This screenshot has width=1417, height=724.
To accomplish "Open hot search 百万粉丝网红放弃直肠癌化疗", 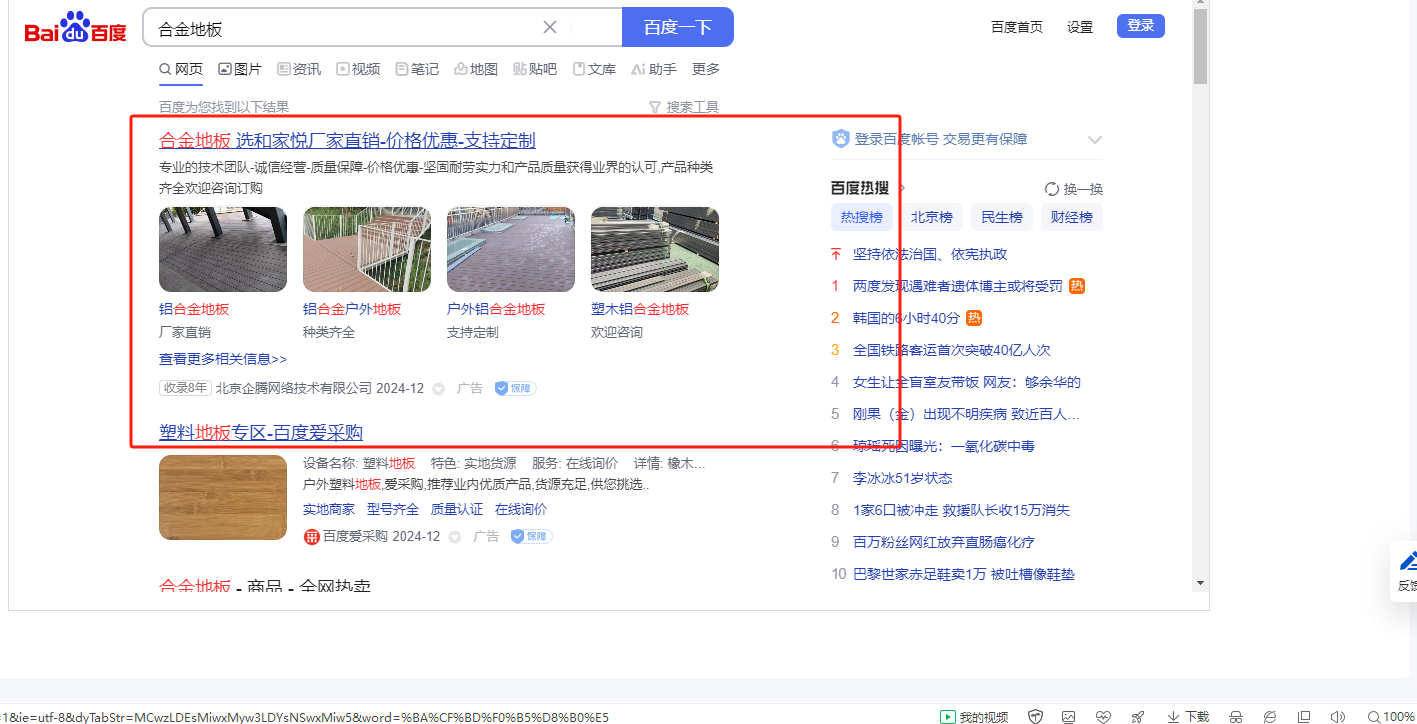I will point(944,542).
